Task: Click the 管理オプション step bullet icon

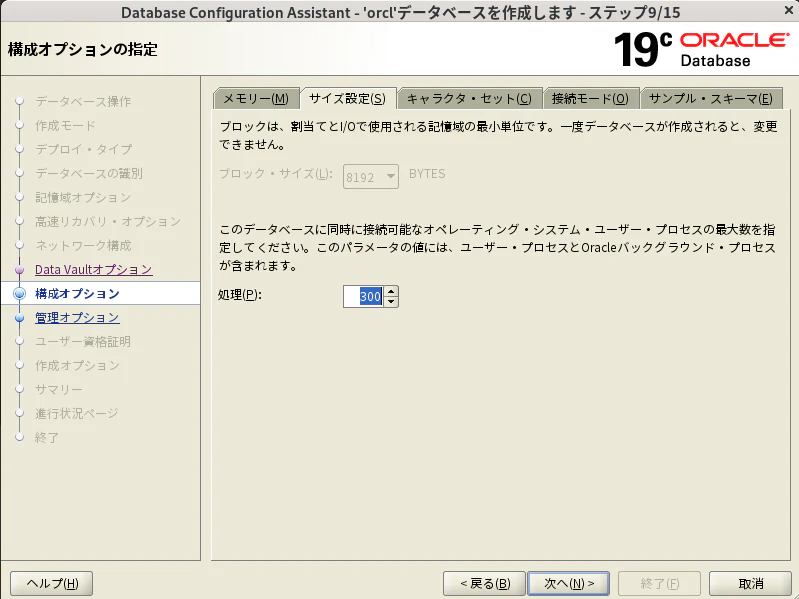Action: click(19, 317)
